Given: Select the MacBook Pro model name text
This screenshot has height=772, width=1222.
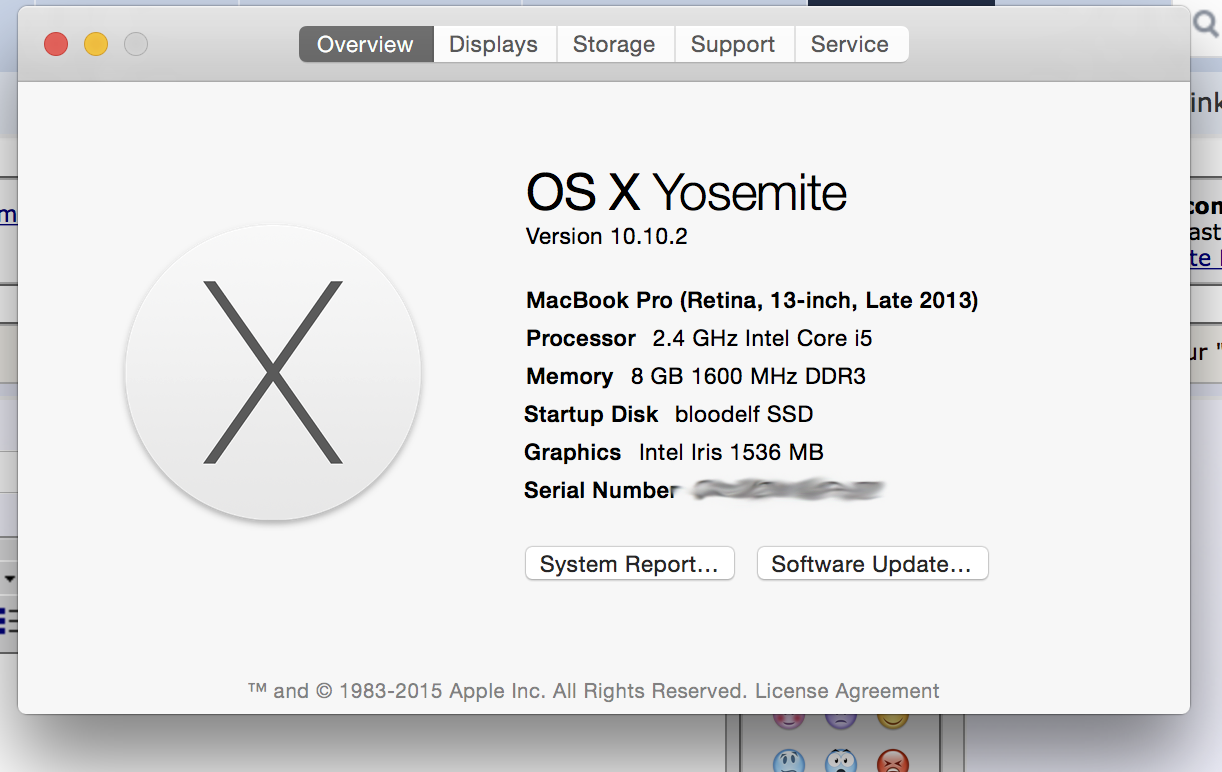Looking at the screenshot, I should click(752, 300).
